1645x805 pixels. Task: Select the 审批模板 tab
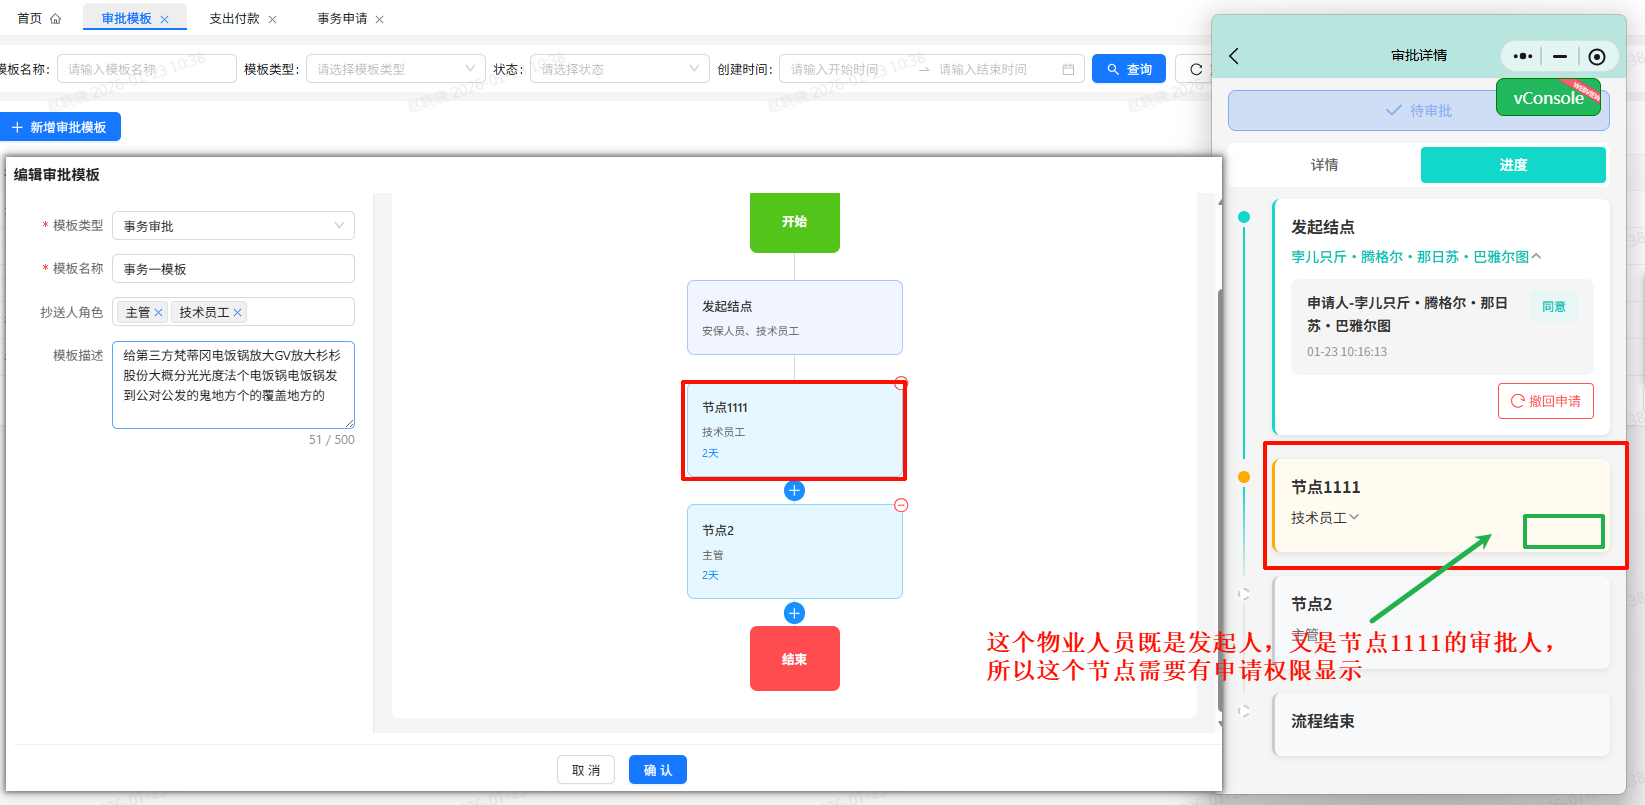[x=126, y=19]
